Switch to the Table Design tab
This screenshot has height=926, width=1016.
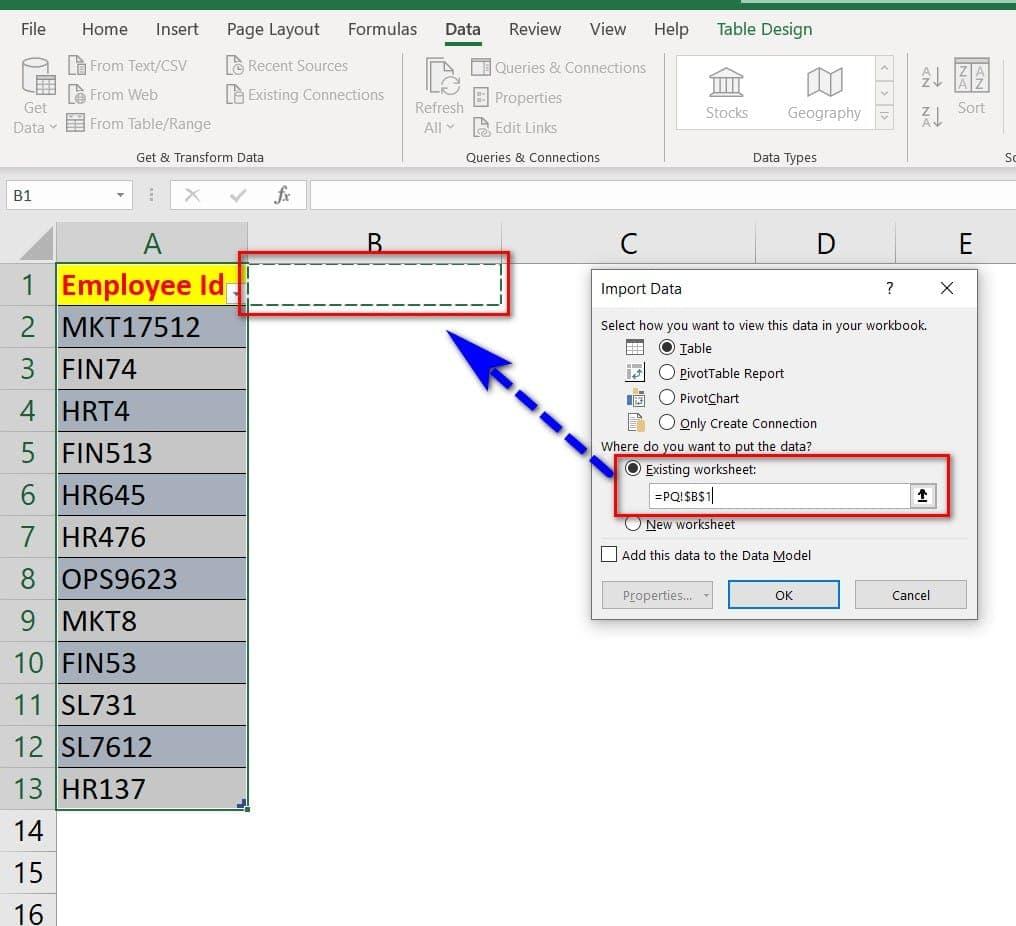(763, 29)
